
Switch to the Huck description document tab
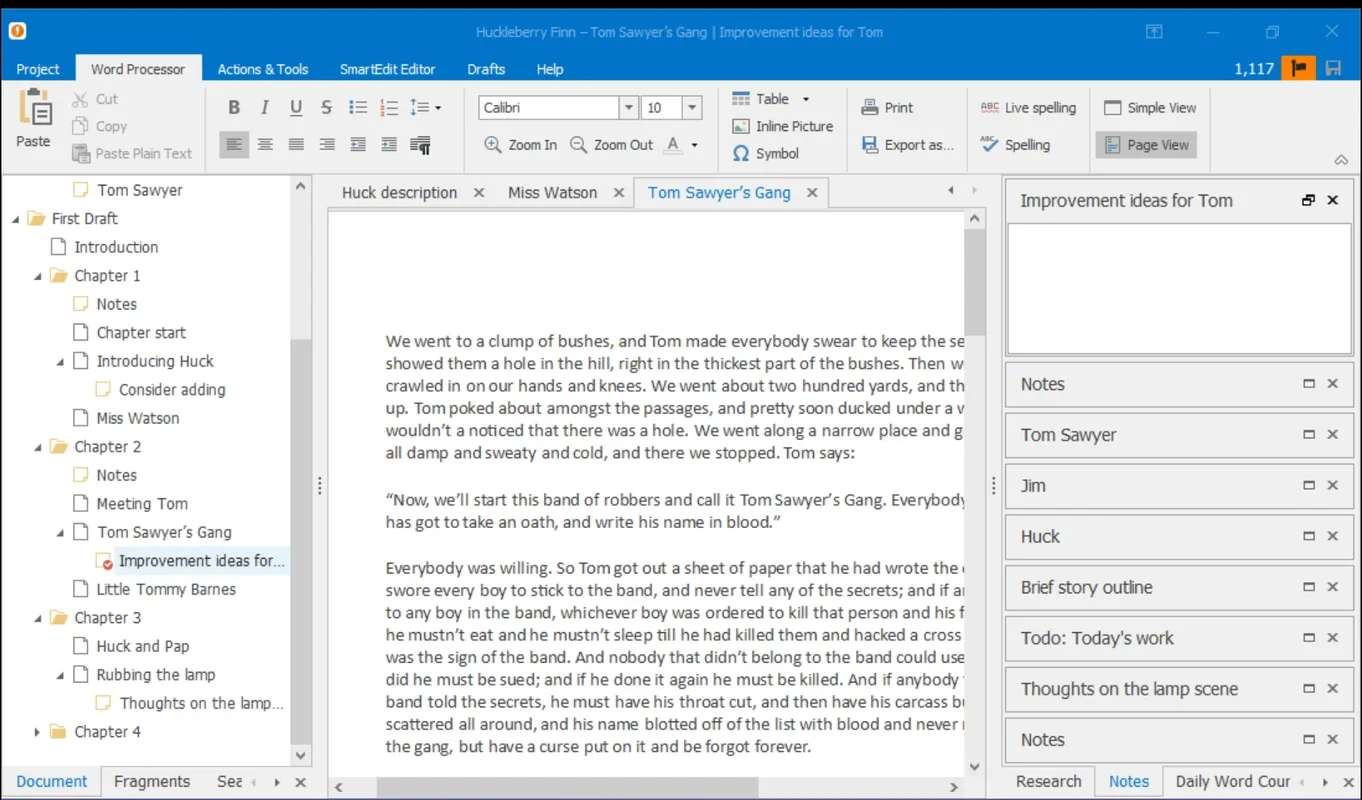(399, 192)
